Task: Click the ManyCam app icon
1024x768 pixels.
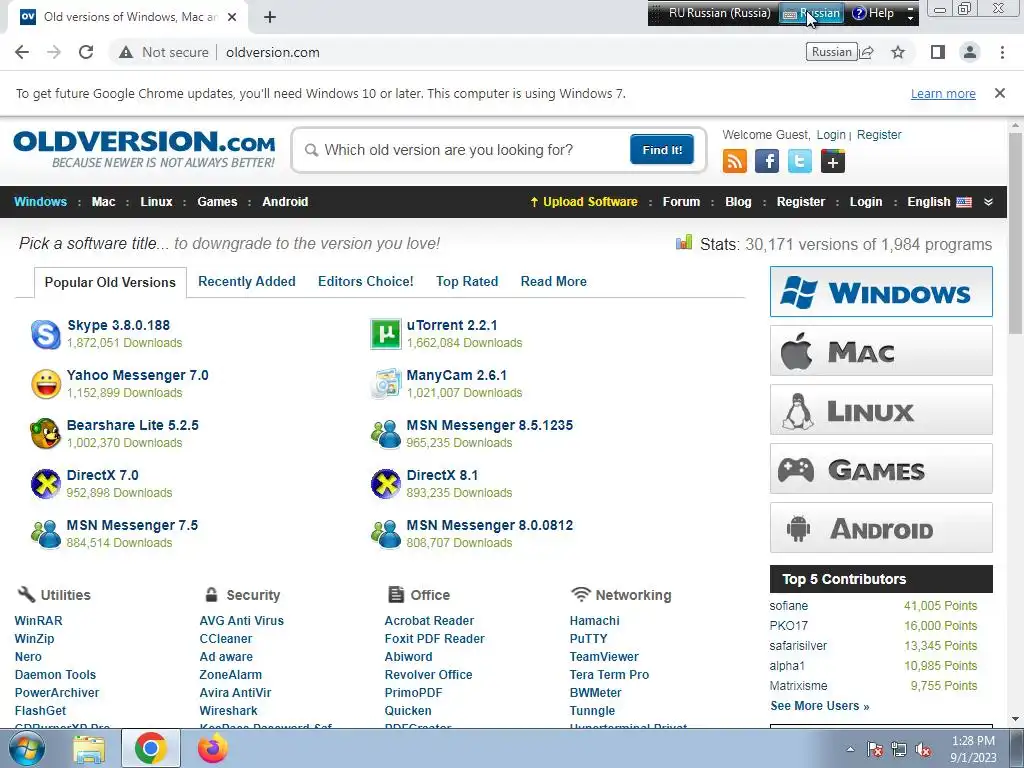Action: click(x=385, y=384)
